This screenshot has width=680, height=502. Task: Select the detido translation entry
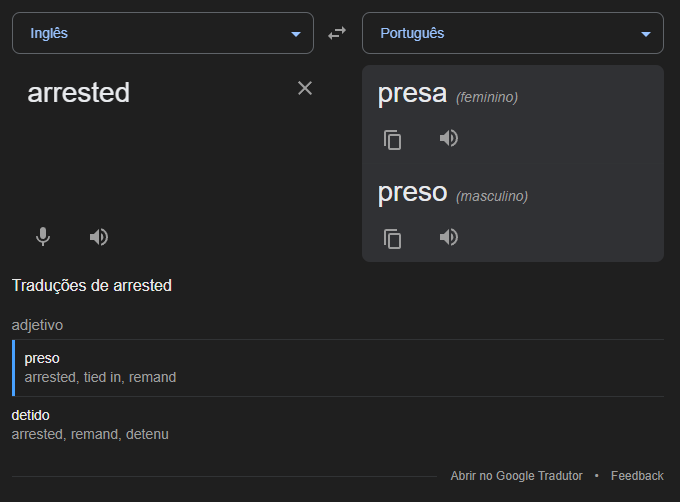(338, 425)
